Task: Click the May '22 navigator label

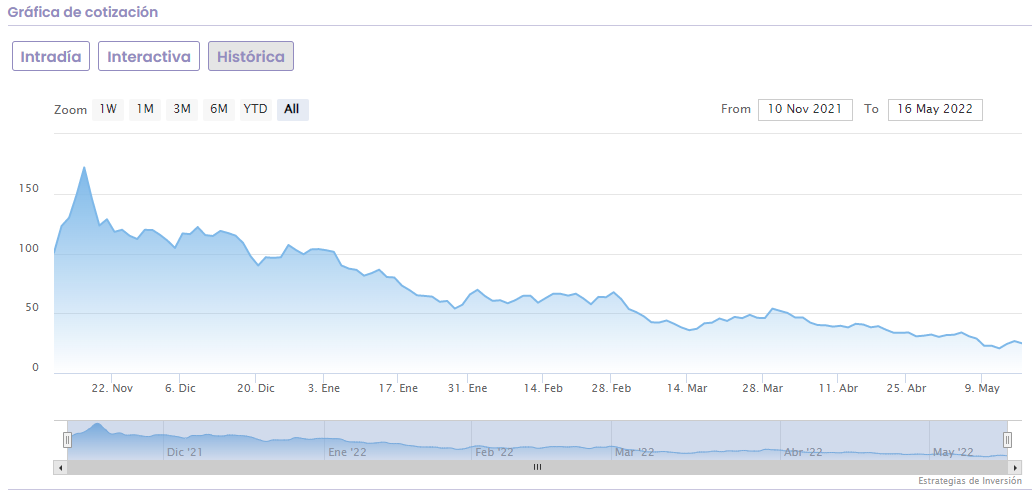Action: click(953, 452)
